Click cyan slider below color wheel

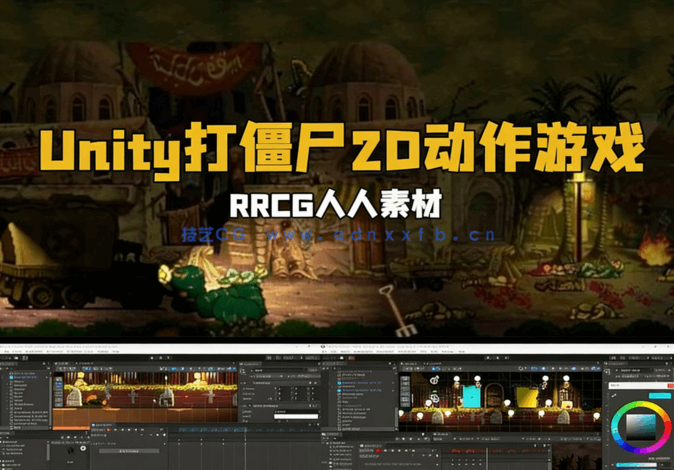(x=637, y=465)
